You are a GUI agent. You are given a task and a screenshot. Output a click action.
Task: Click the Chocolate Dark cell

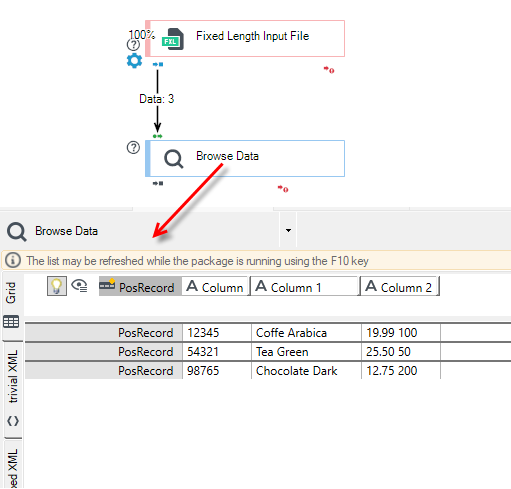(306, 371)
